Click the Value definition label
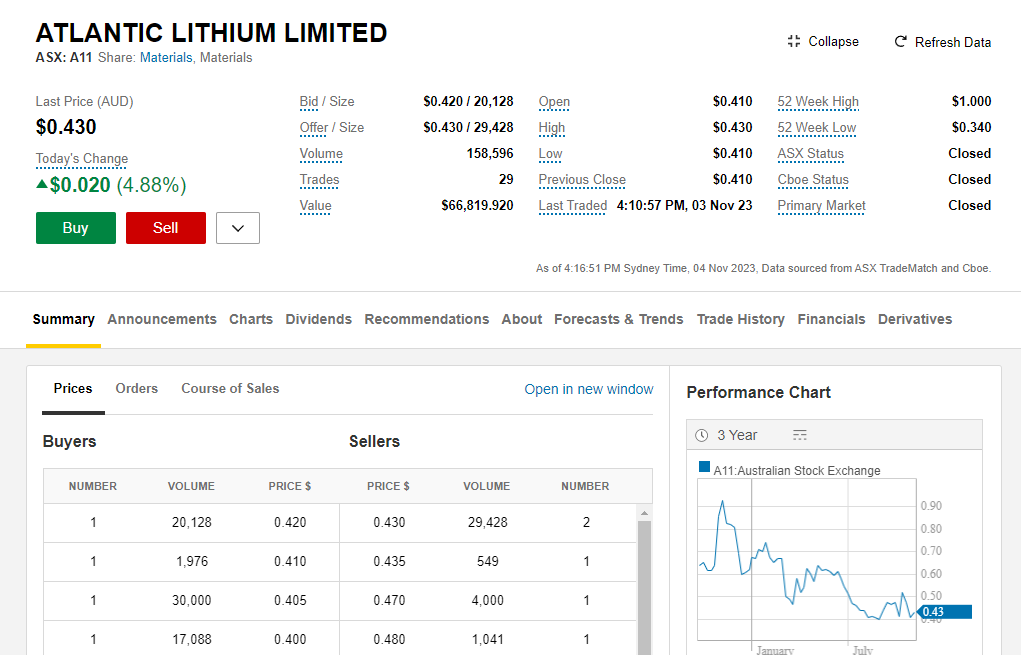The width and height of the screenshot is (1021, 655). 315,206
